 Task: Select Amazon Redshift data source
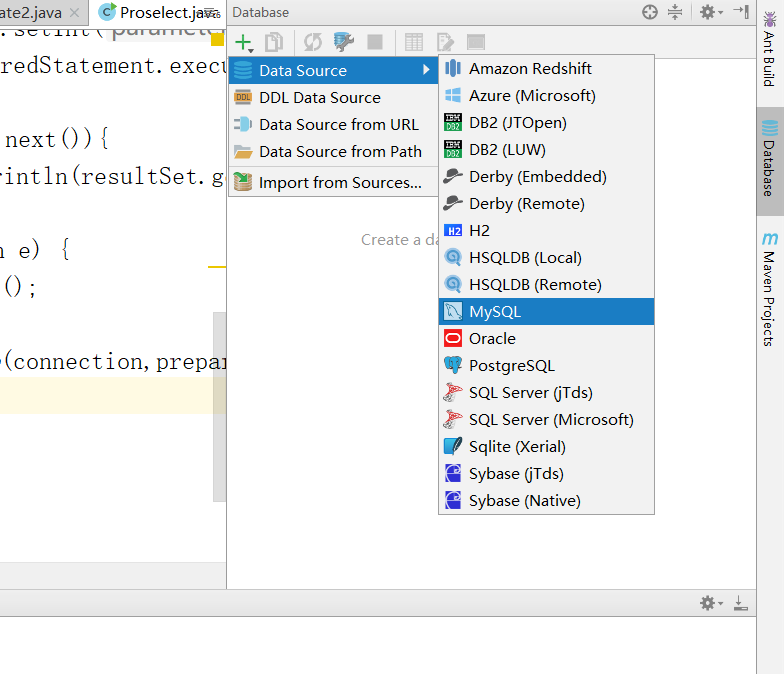546,68
